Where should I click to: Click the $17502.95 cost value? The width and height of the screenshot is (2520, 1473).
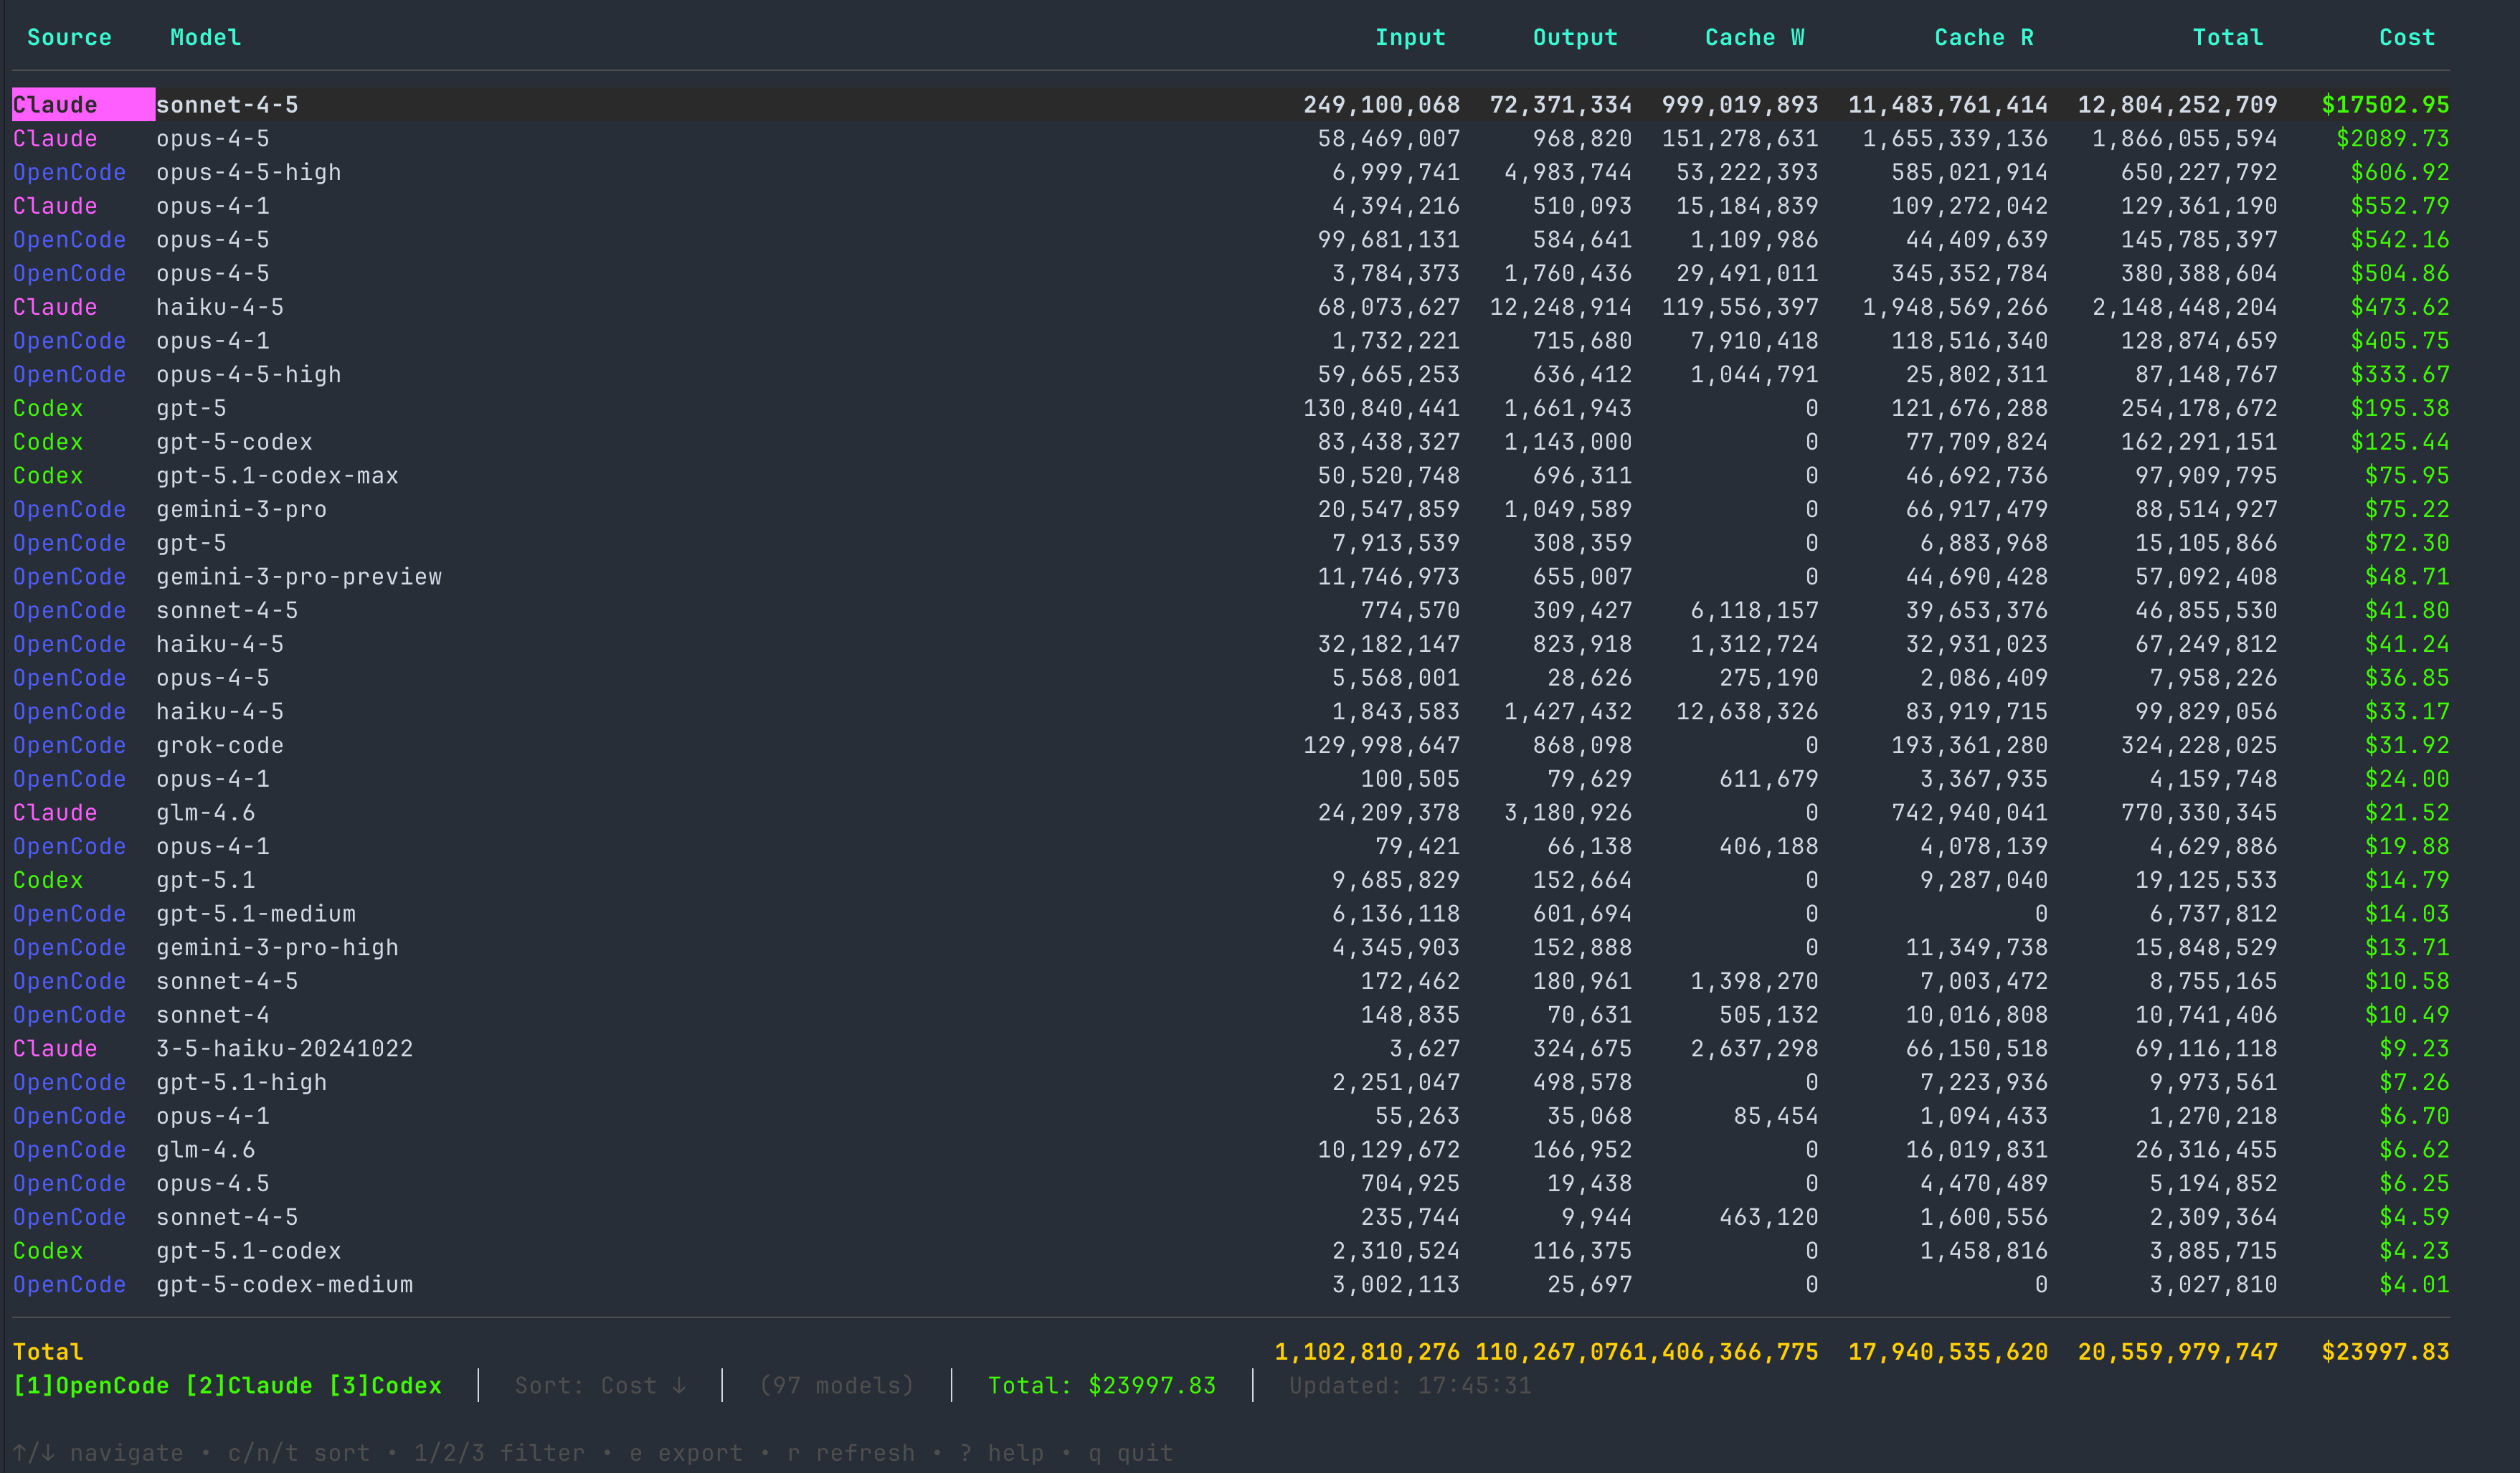(x=2385, y=105)
